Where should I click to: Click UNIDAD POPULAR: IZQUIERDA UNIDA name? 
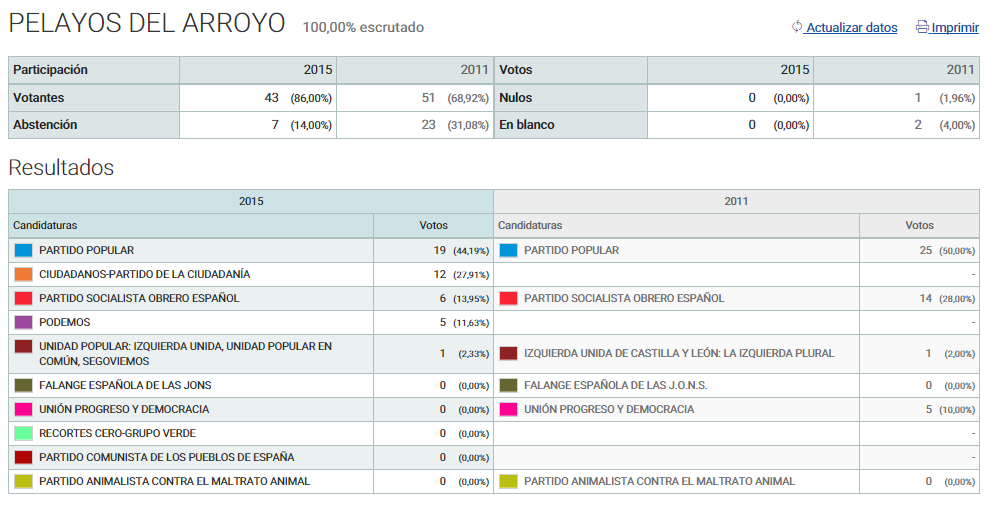[186, 354]
